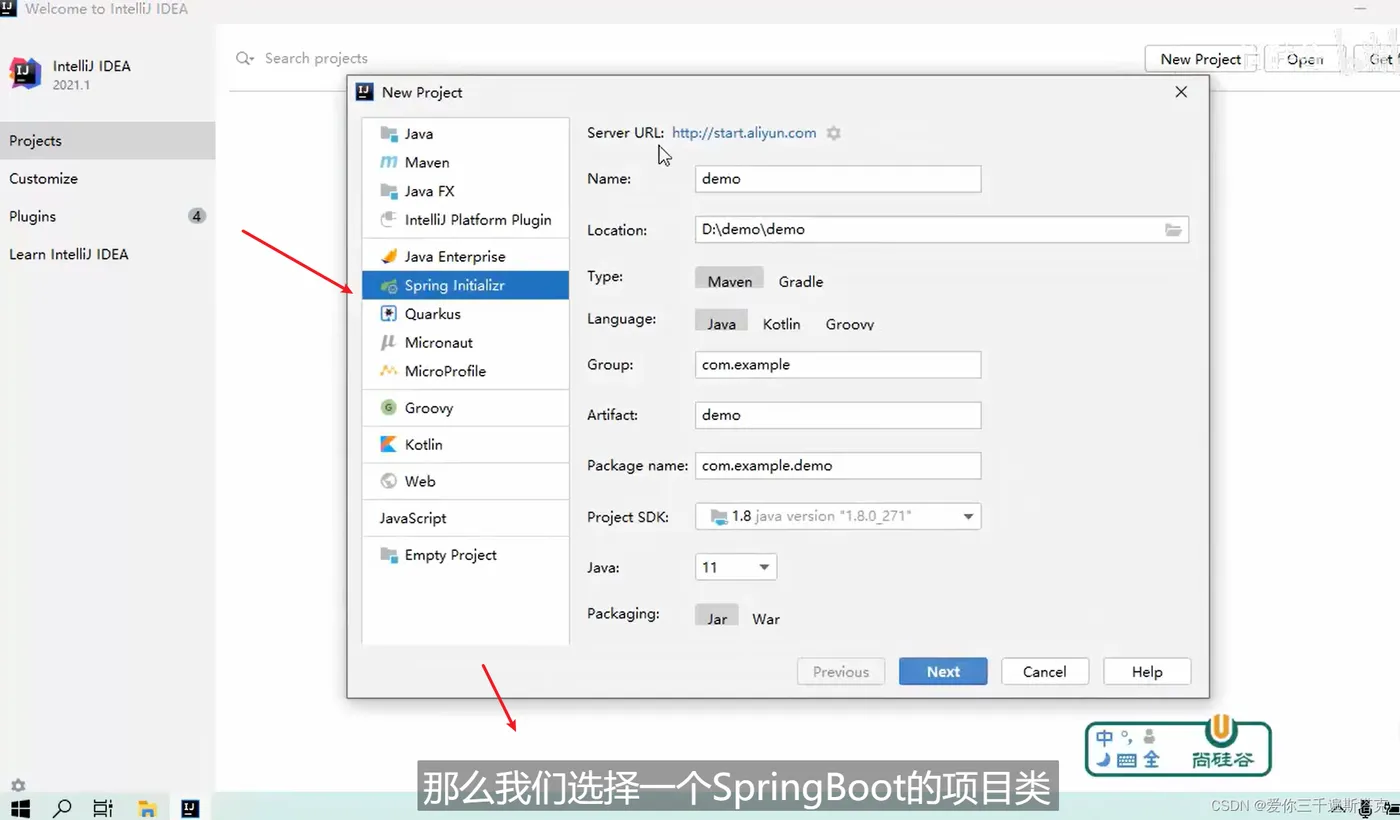Open Task View on the taskbar
The height and width of the screenshot is (820, 1400).
click(103, 808)
